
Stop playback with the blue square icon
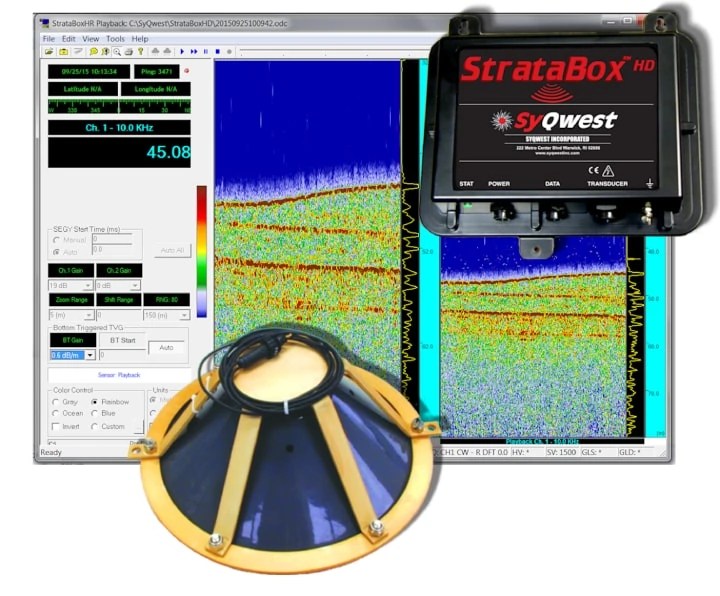(218, 52)
